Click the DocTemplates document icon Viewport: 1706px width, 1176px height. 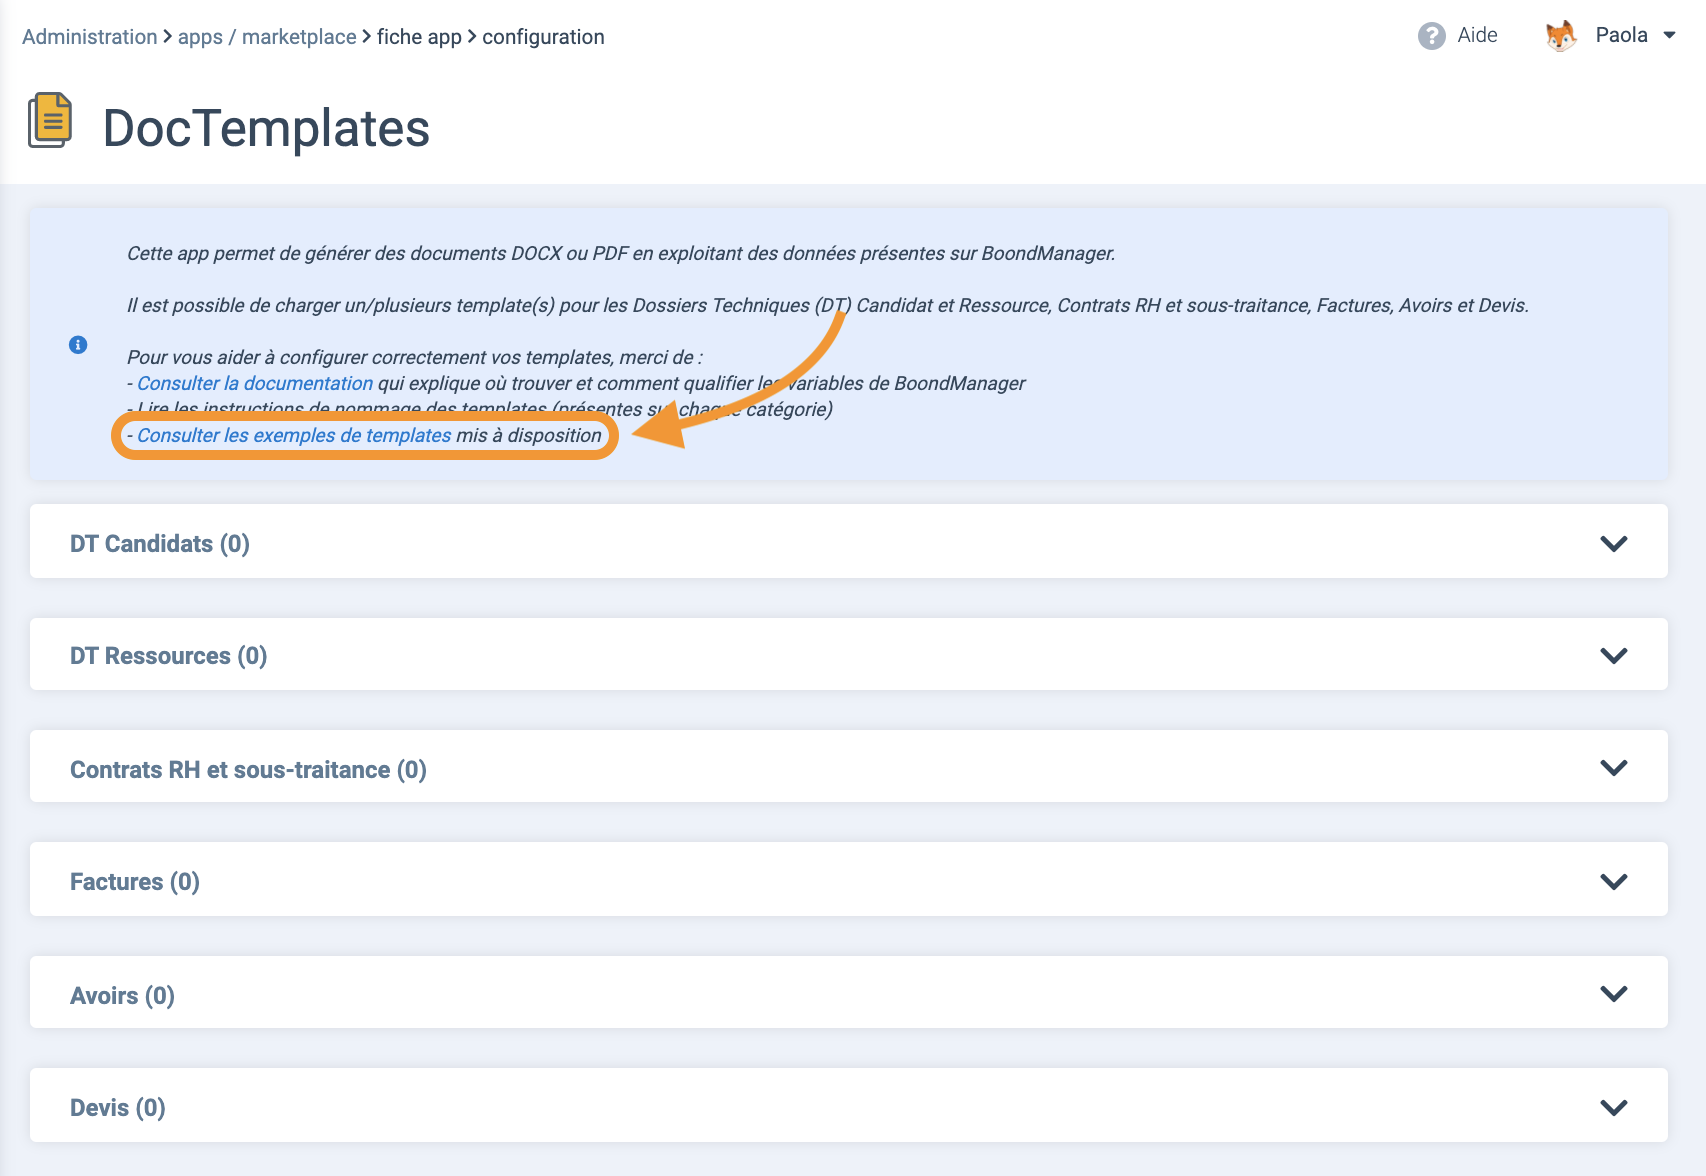tap(50, 121)
